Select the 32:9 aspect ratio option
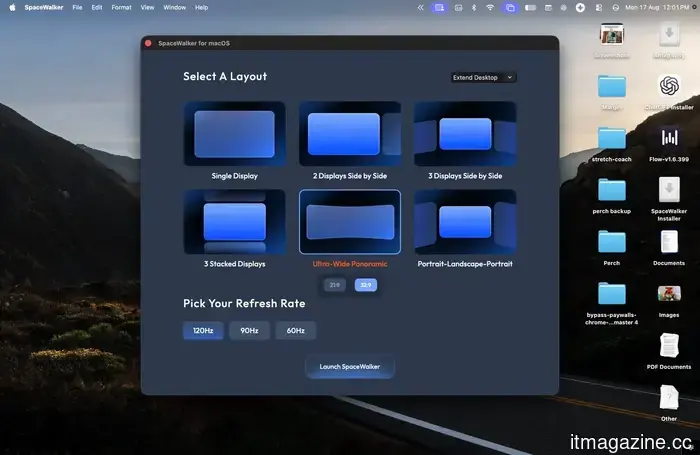 point(366,285)
